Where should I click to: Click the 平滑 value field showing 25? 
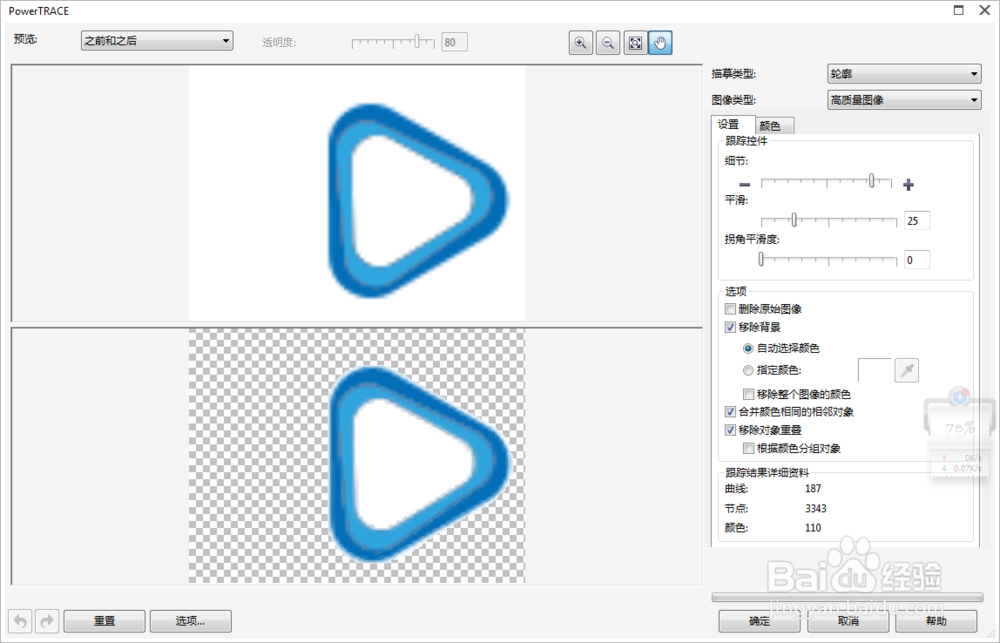(x=917, y=221)
